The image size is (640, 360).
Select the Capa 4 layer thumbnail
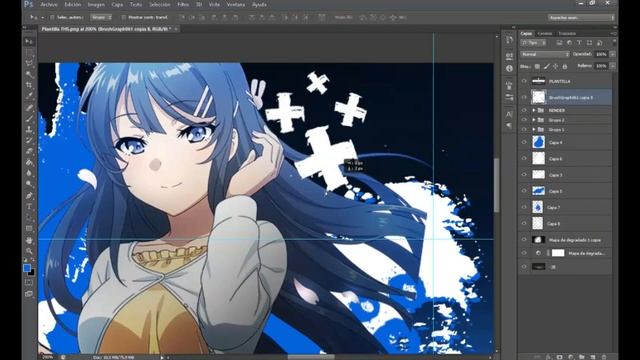pyautogui.click(x=538, y=142)
